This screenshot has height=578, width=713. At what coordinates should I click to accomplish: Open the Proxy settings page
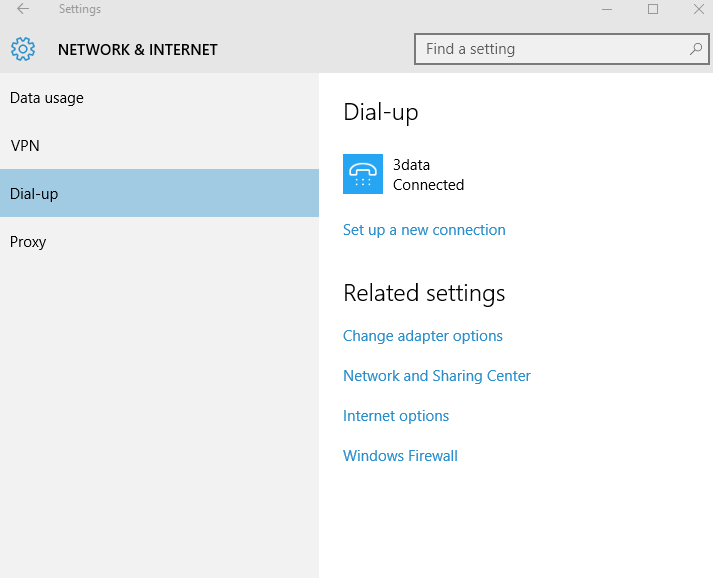(159, 241)
